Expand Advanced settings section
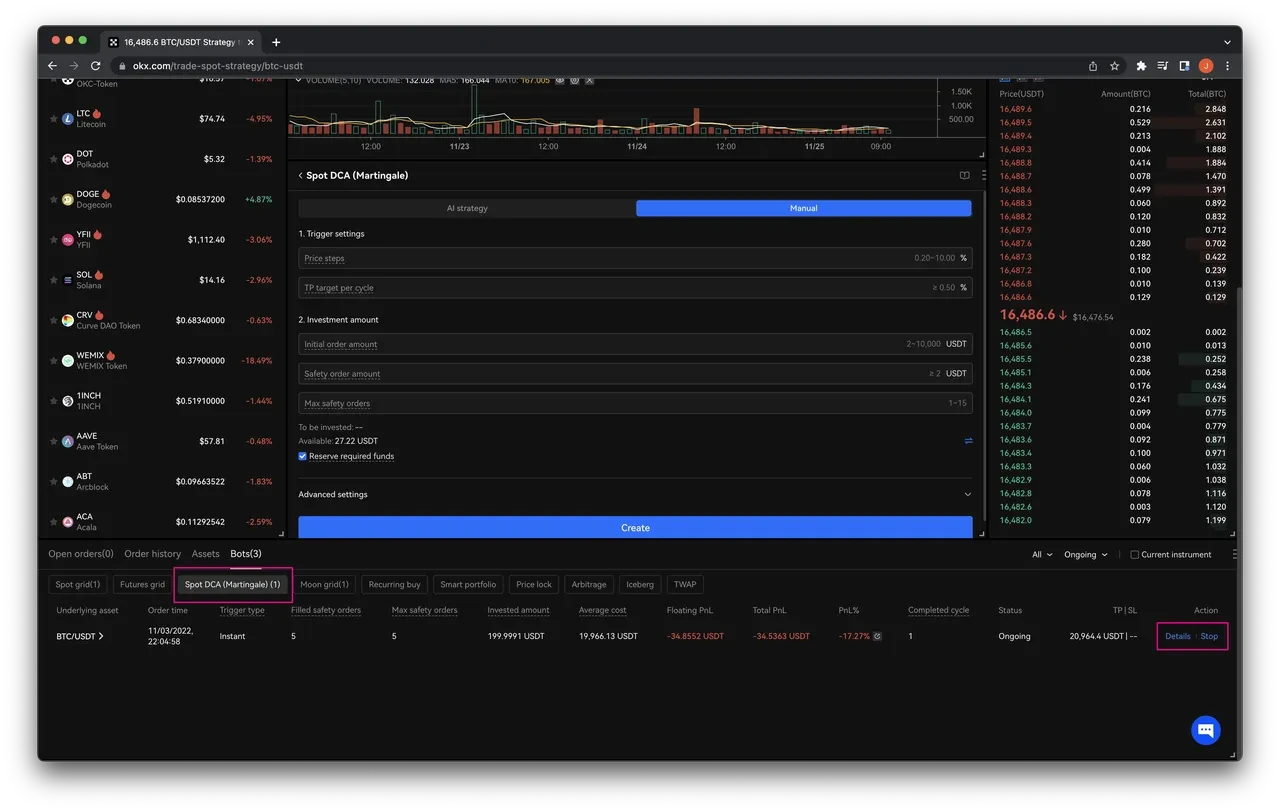 (x=635, y=494)
